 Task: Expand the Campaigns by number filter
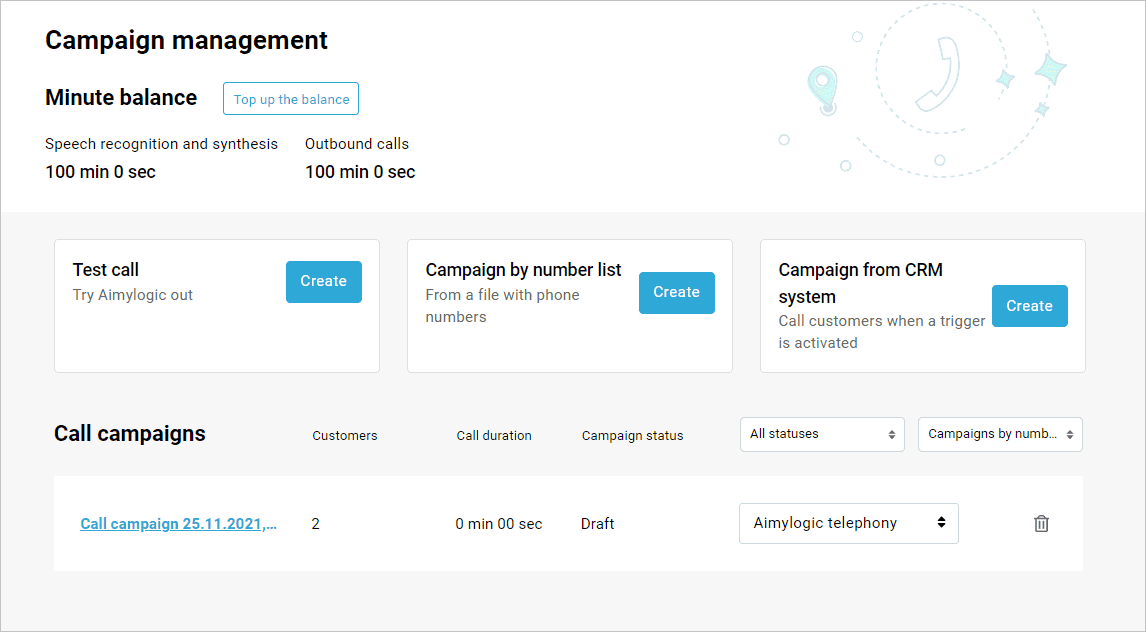point(1000,434)
